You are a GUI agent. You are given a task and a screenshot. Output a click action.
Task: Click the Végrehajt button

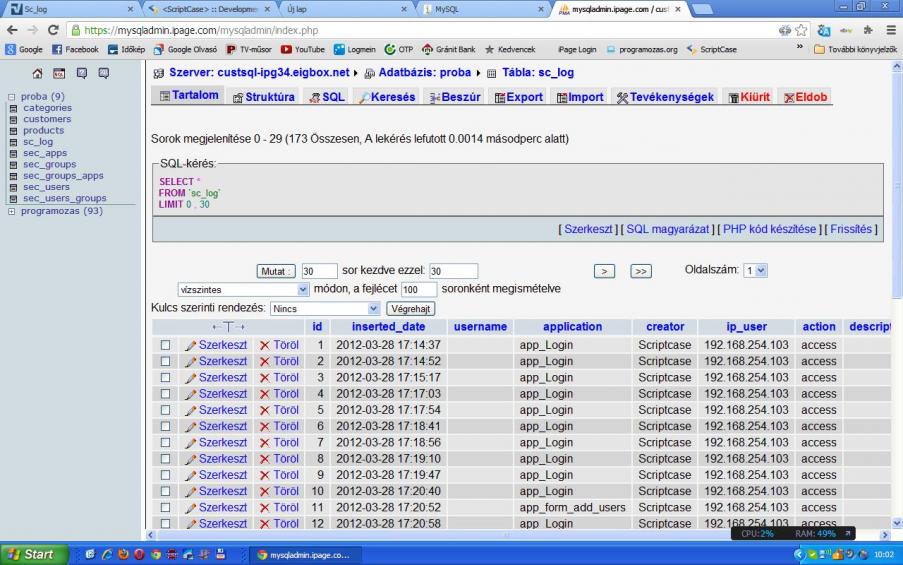(411, 309)
